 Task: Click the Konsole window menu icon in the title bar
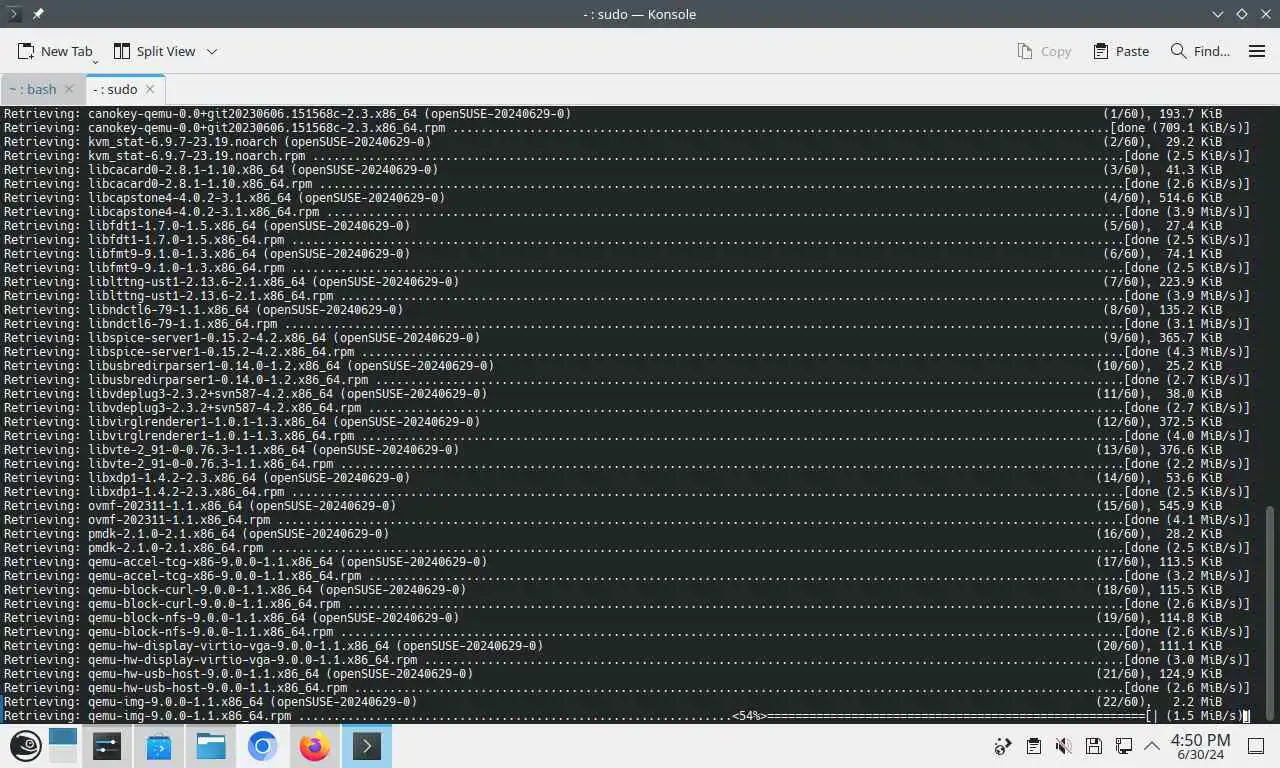[14, 14]
